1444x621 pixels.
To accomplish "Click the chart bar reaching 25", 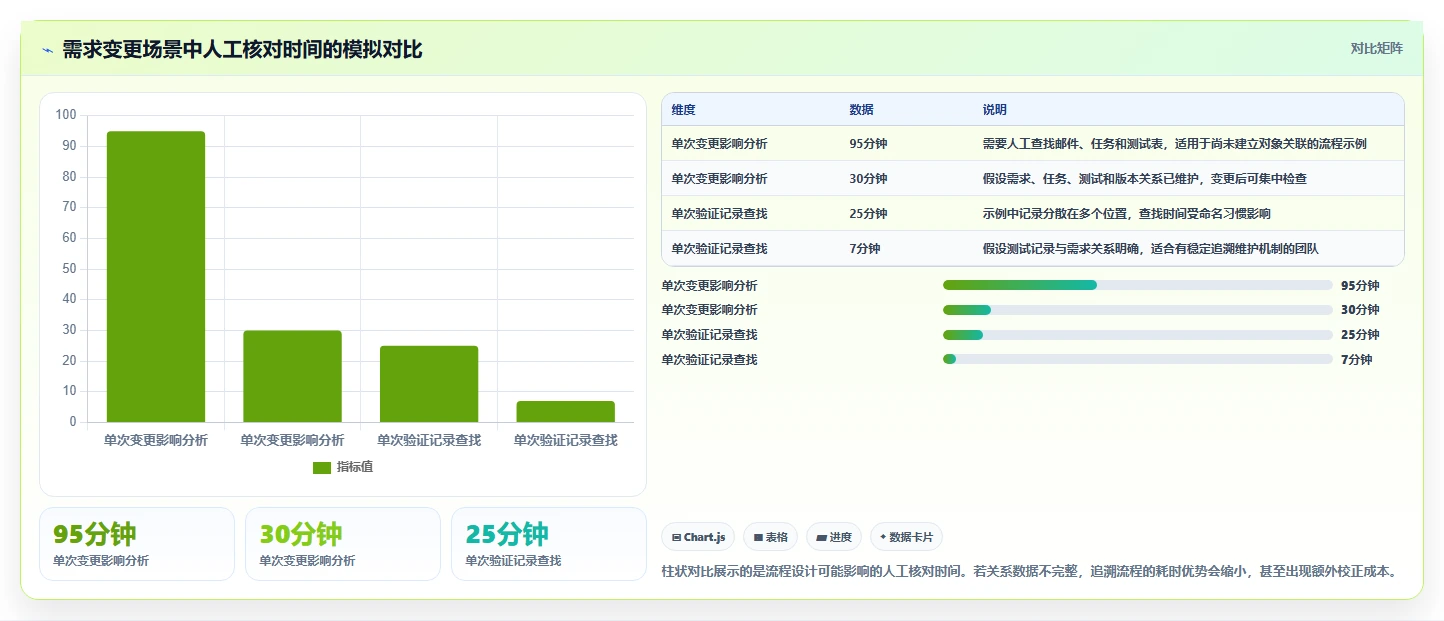I will coord(429,384).
